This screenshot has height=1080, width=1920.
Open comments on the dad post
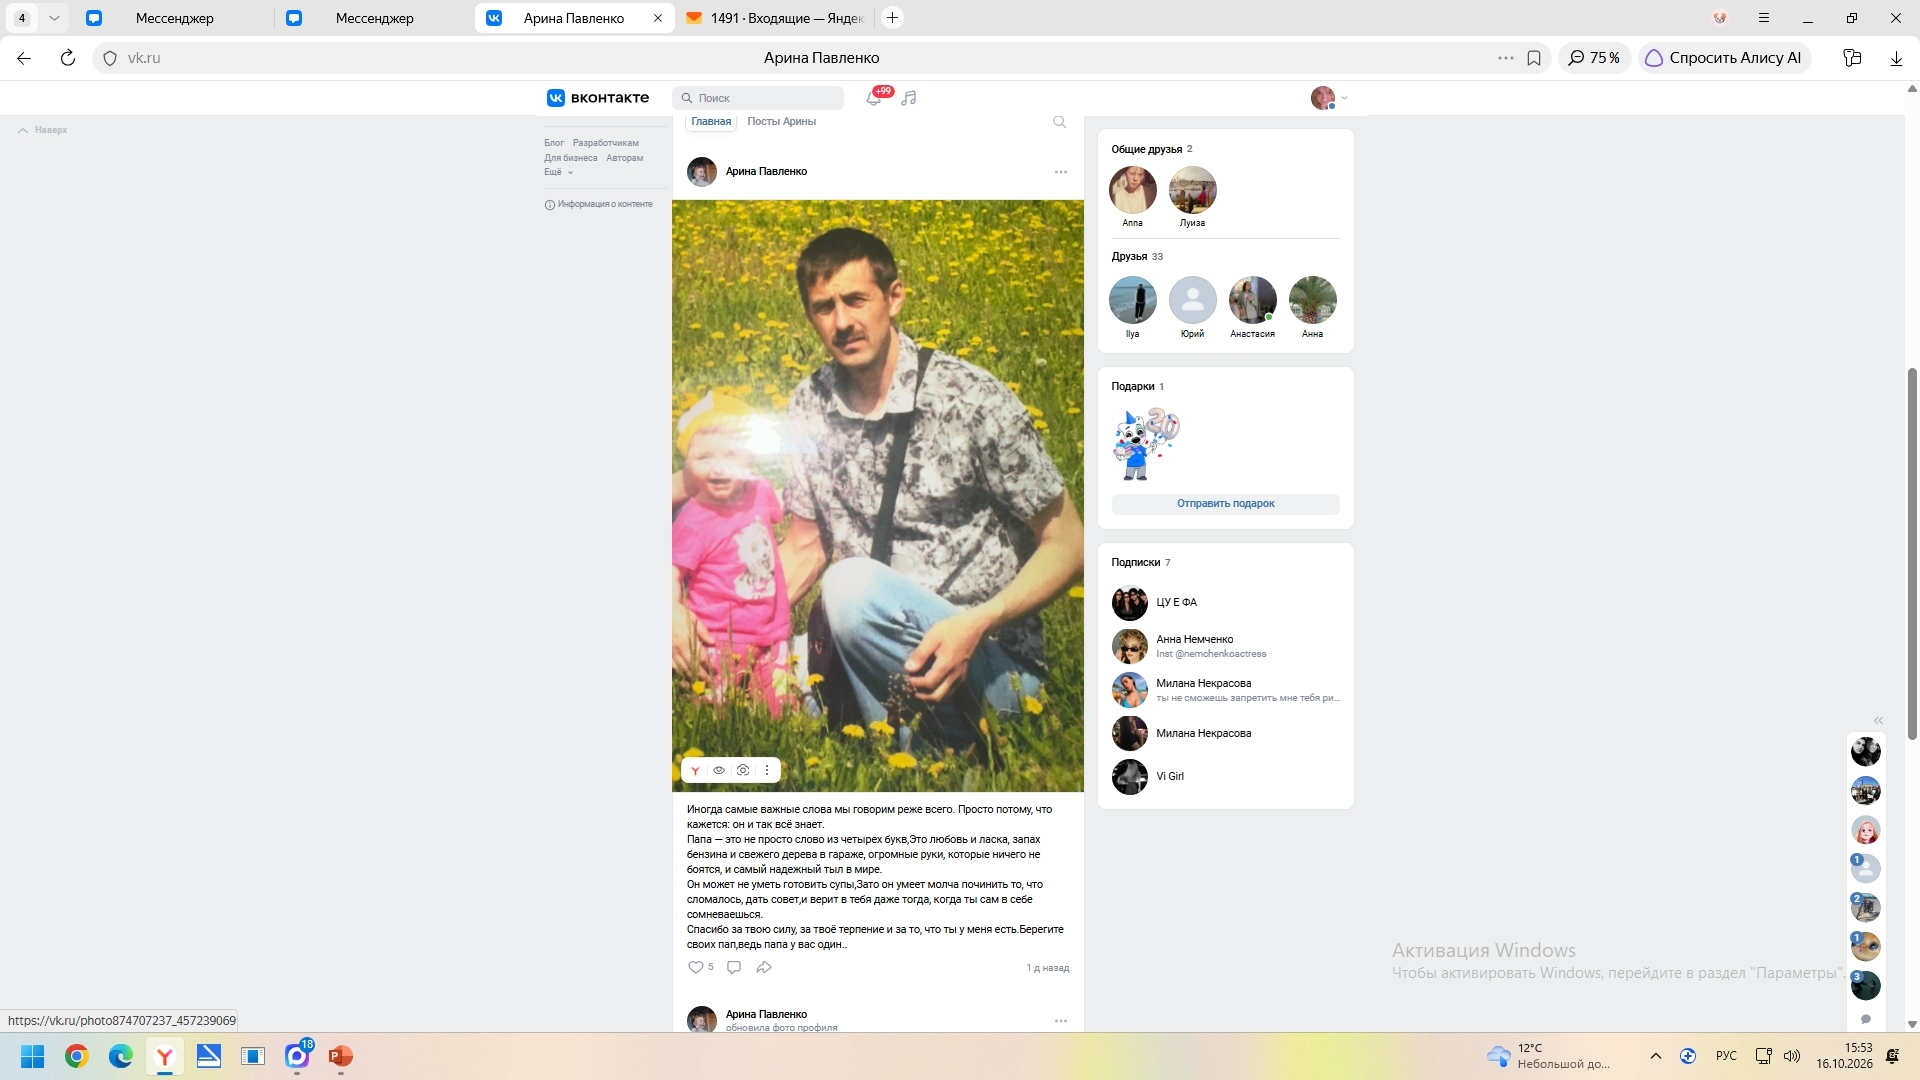[x=734, y=967]
